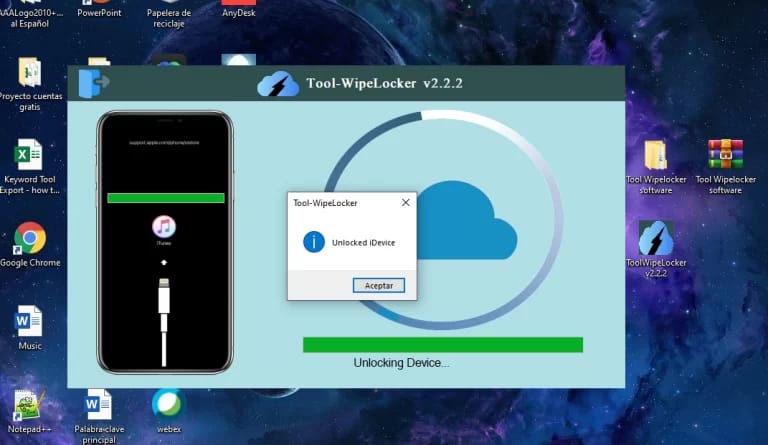Click the Unlocking Device status text
Viewport: 768px width, 445px height.
[401, 363]
